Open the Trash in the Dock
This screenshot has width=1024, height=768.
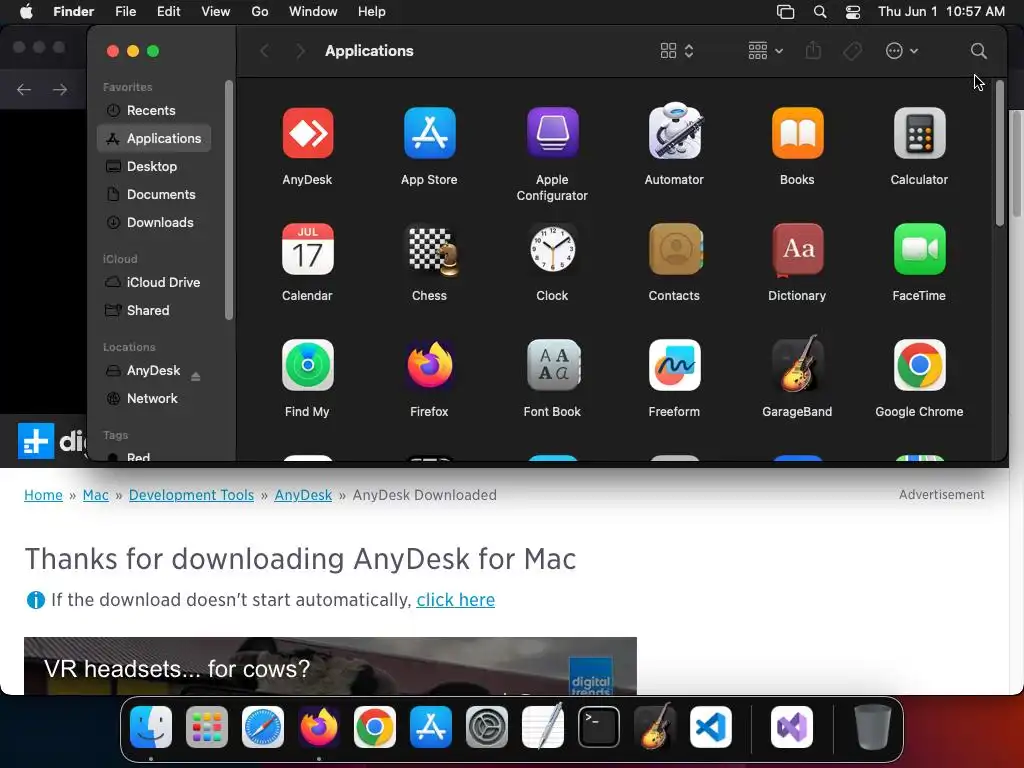pos(872,727)
